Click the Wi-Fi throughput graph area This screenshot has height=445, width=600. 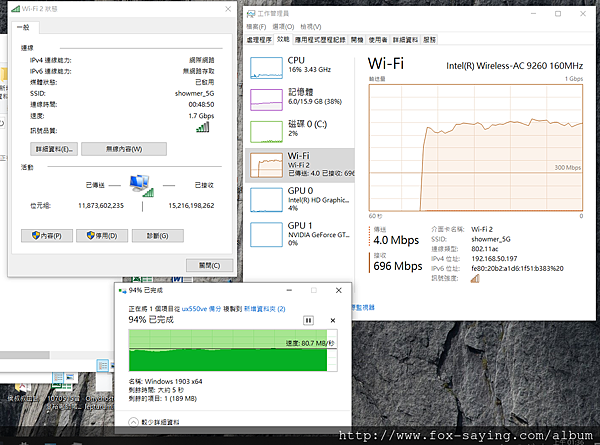(476, 148)
